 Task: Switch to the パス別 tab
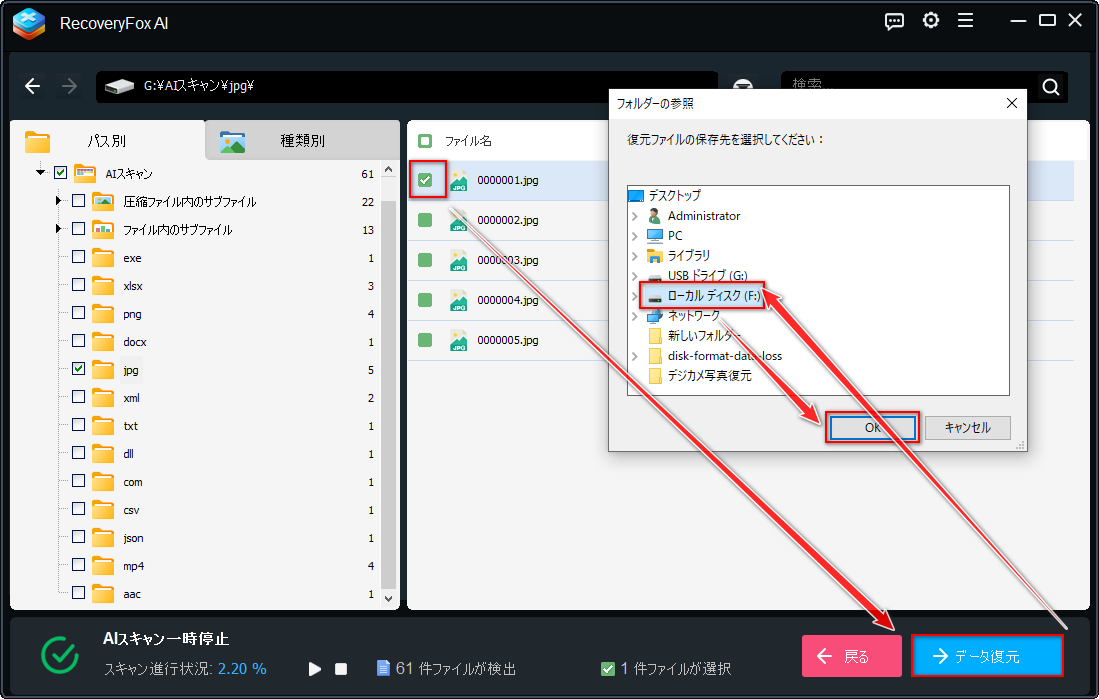(x=106, y=141)
